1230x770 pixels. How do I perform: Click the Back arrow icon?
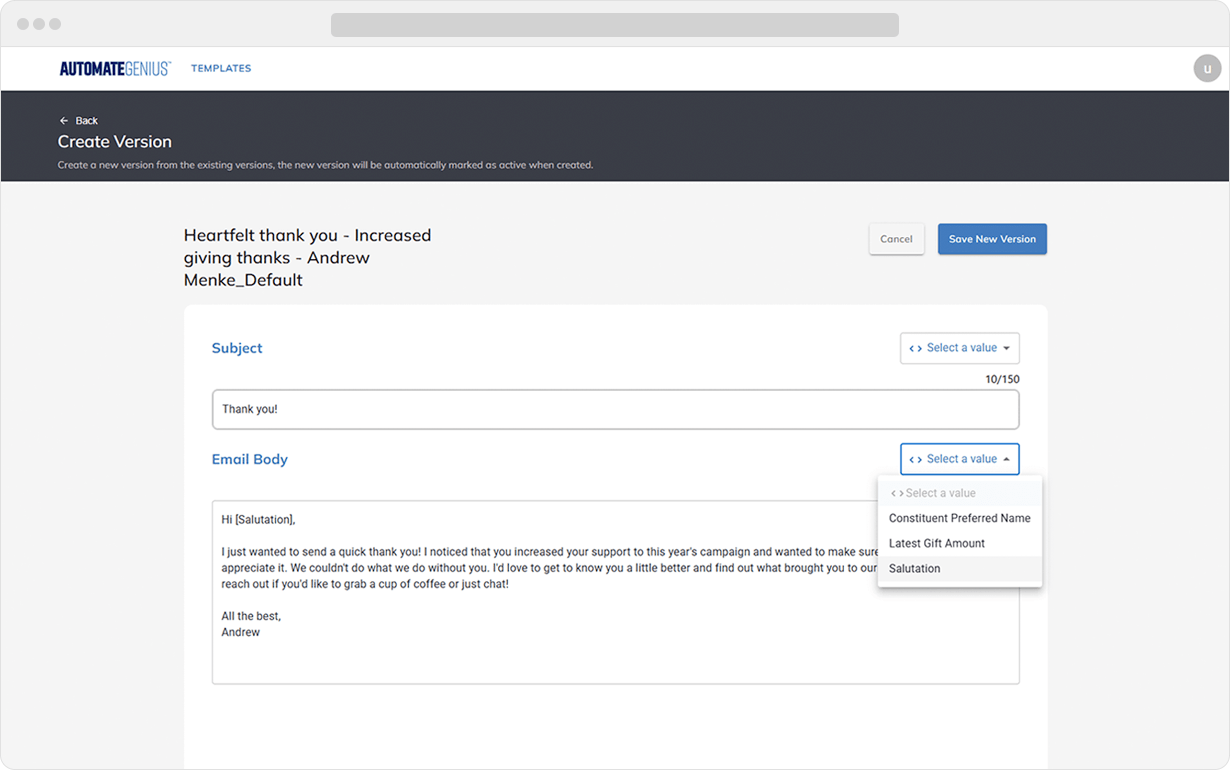point(64,121)
